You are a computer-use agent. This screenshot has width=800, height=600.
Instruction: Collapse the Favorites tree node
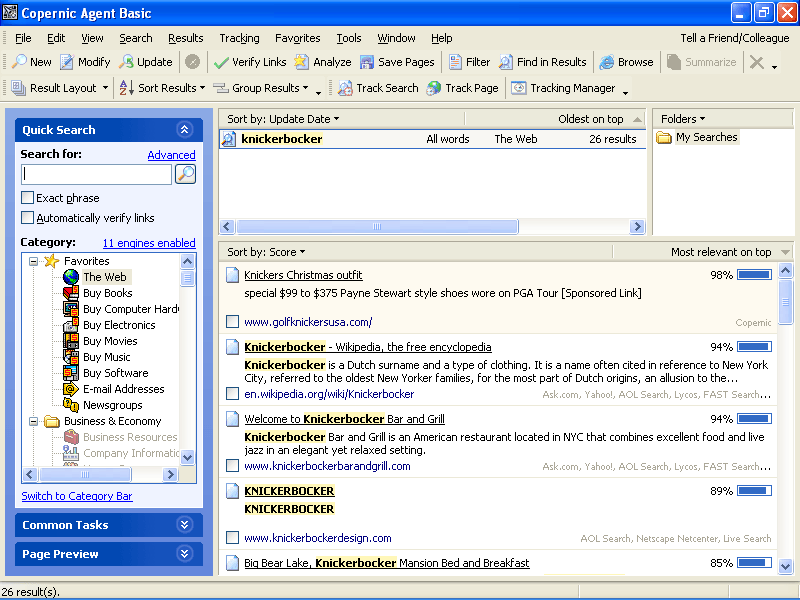pos(33,261)
